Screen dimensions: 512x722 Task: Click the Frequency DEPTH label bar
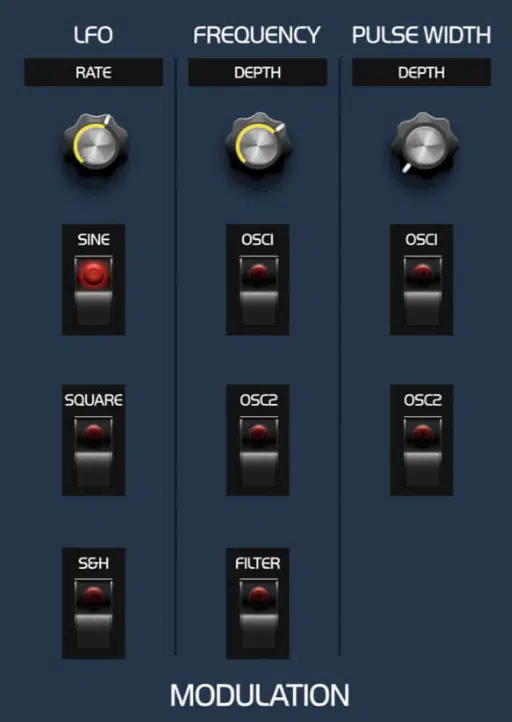click(257, 72)
